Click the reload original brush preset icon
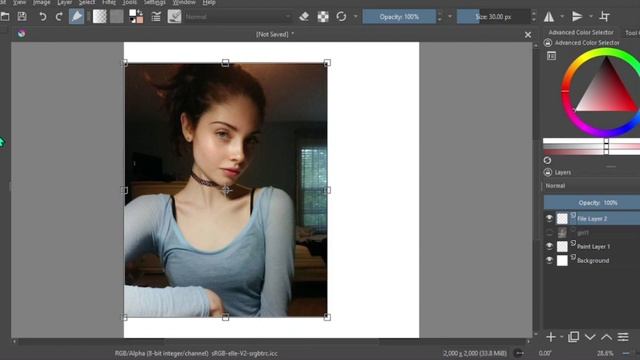The image size is (640, 360). pyautogui.click(x=341, y=17)
